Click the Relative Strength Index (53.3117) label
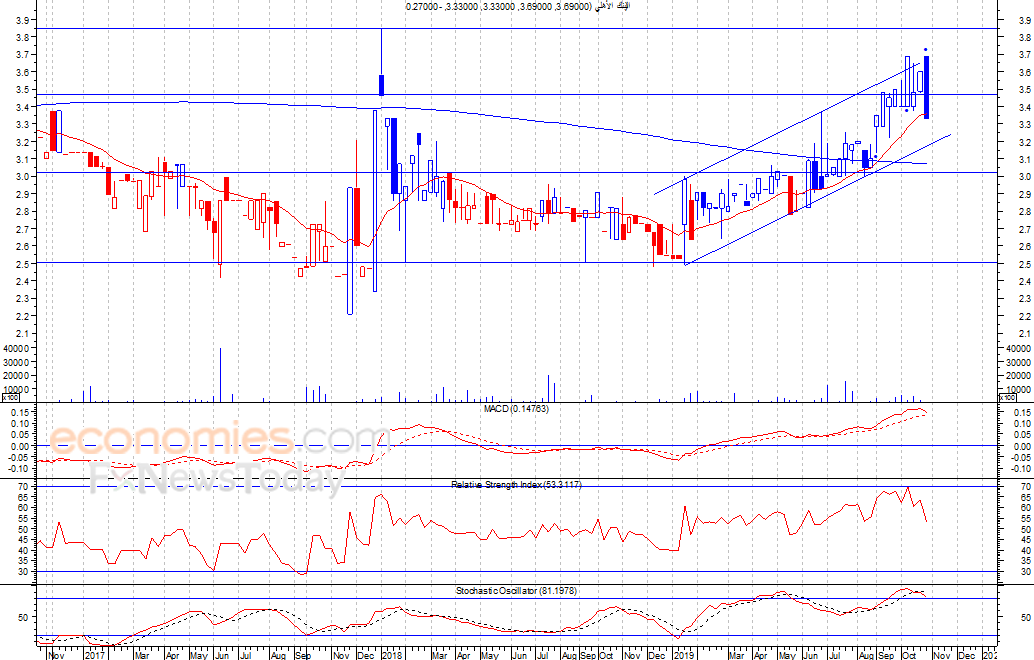 coord(516,485)
